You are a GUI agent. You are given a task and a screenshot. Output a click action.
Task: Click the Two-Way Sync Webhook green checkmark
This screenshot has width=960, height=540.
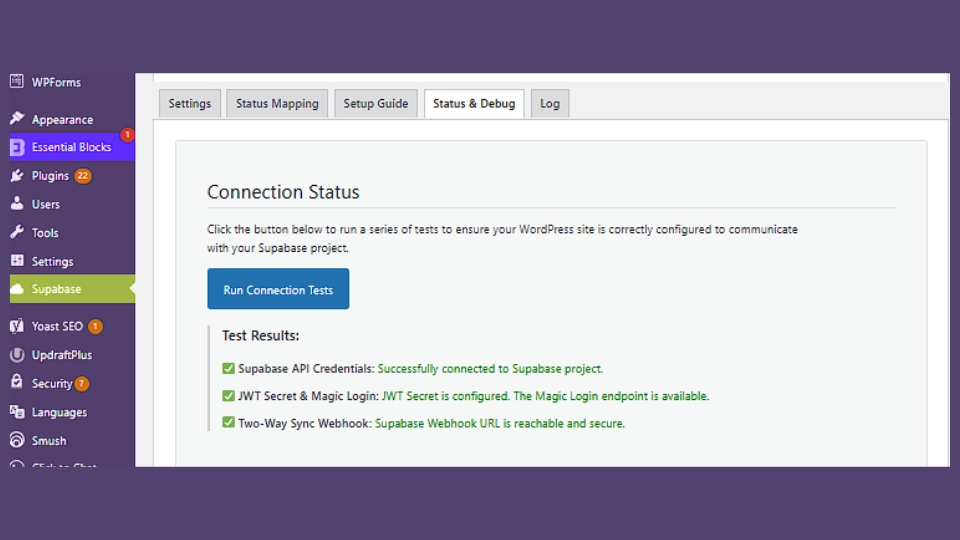point(228,422)
